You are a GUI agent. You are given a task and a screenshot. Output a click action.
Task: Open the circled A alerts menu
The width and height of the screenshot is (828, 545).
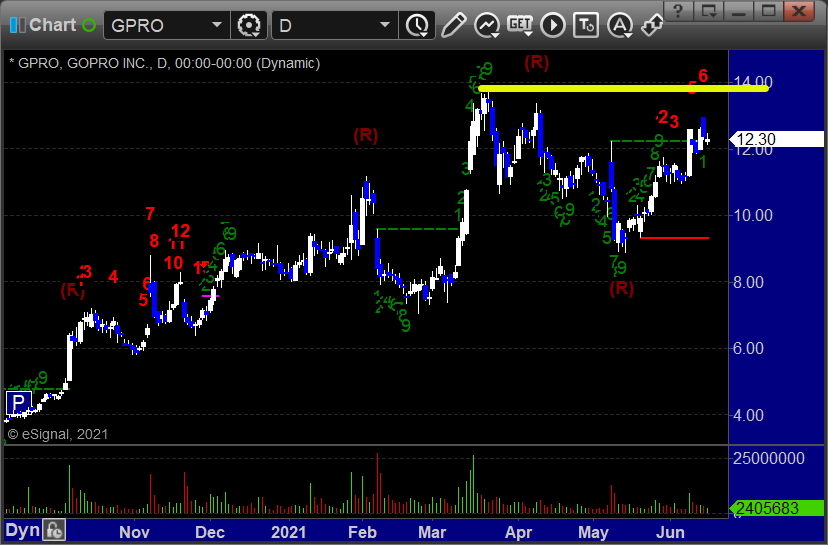[619, 25]
